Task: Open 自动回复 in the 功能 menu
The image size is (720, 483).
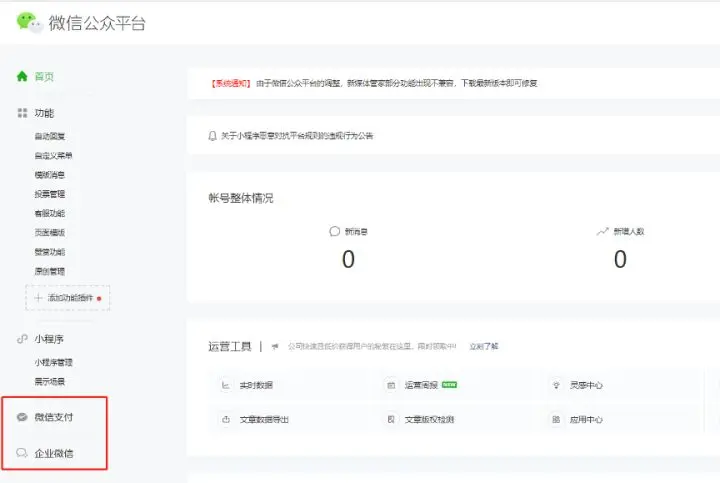Action: pyautogui.click(x=50, y=136)
